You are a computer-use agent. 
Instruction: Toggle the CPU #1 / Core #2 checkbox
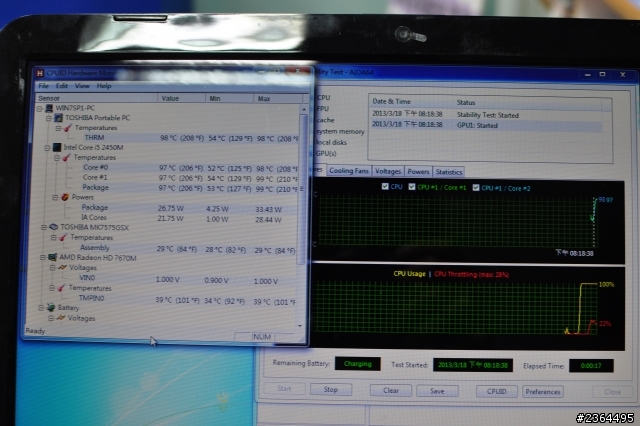[x=476, y=187]
